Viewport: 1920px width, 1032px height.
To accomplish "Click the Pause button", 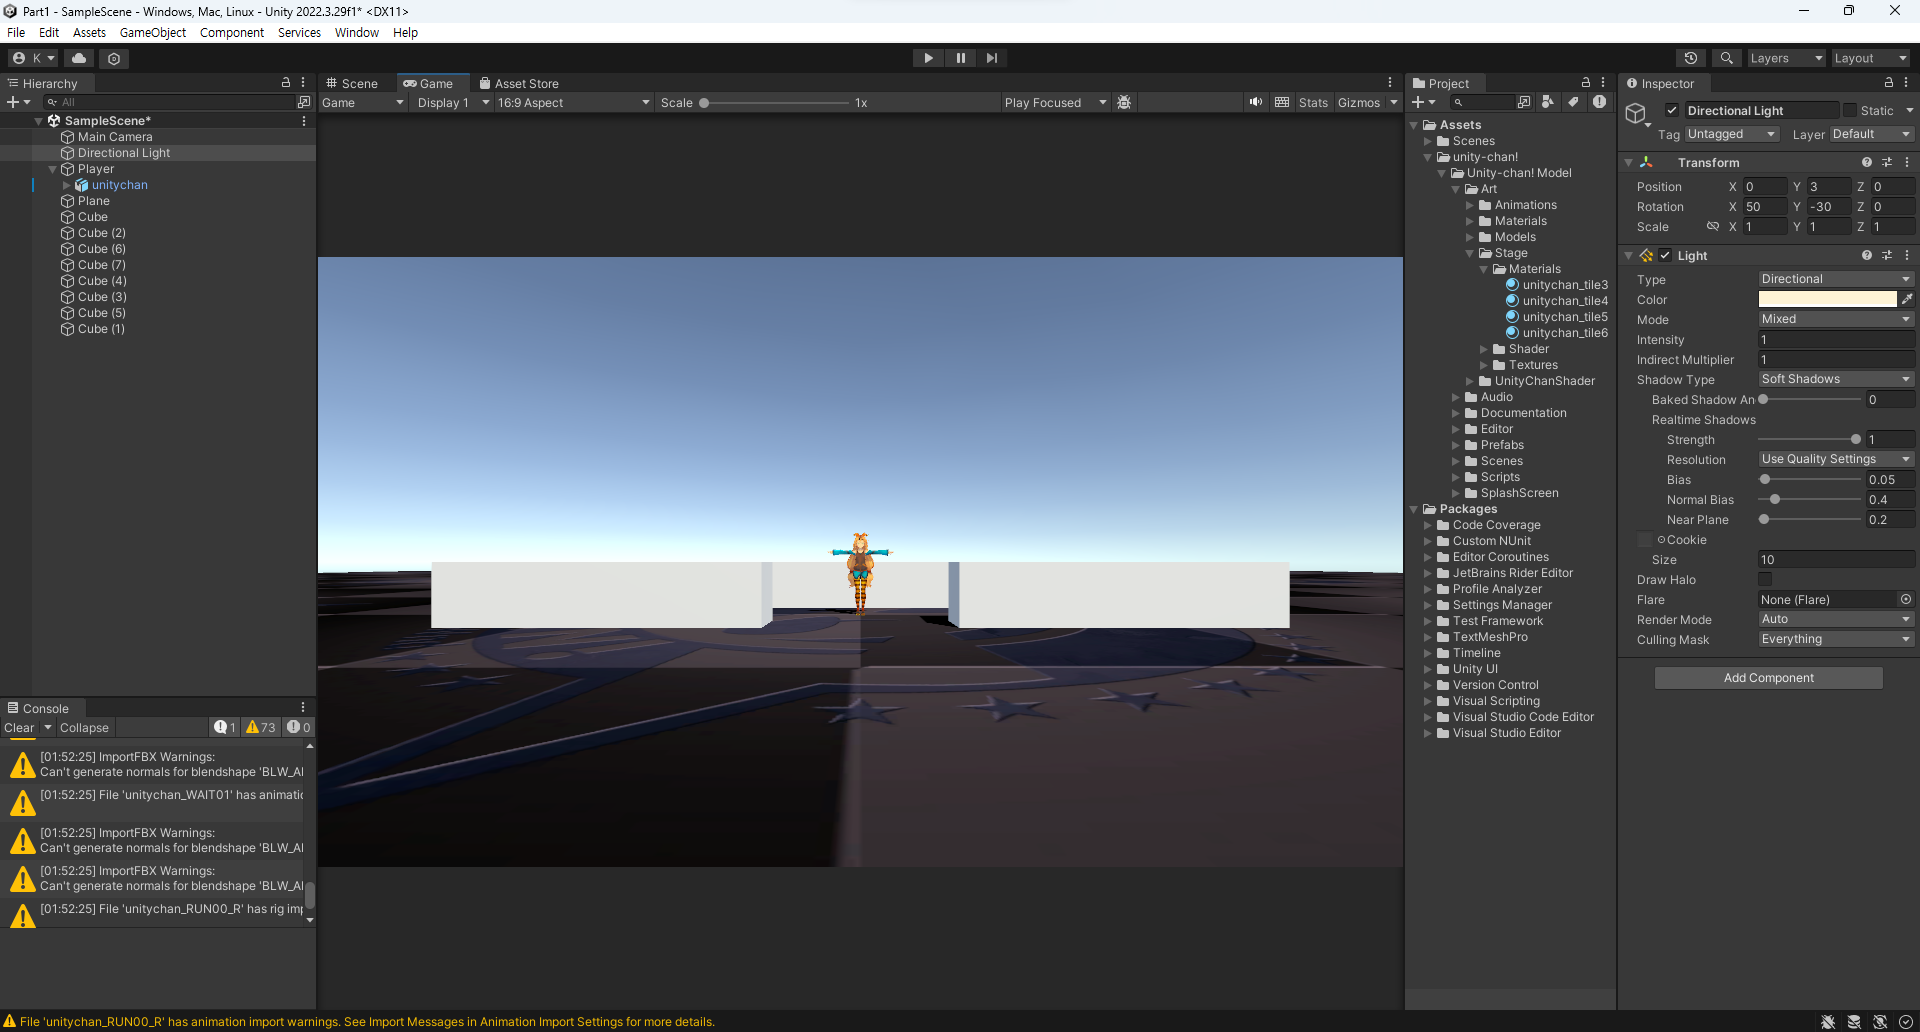I will [960, 58].
